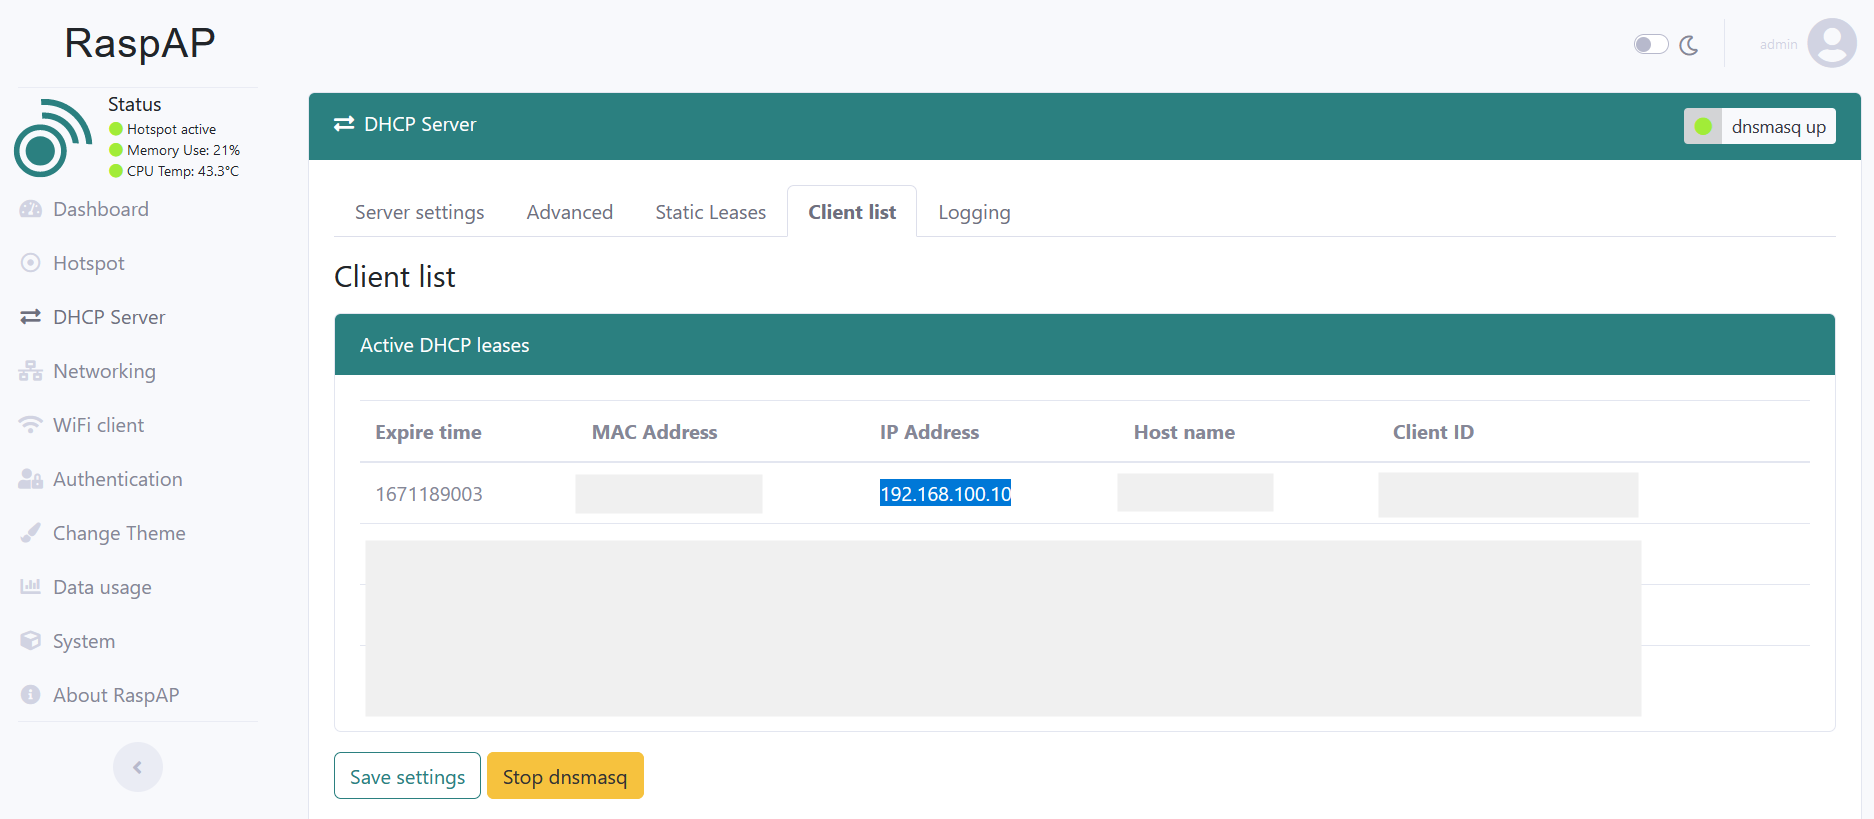Image resolution: width=1874 pixels, height=819 pixels.
Task: Click the Stop dnsmasq button
Action: click(565, 776)
